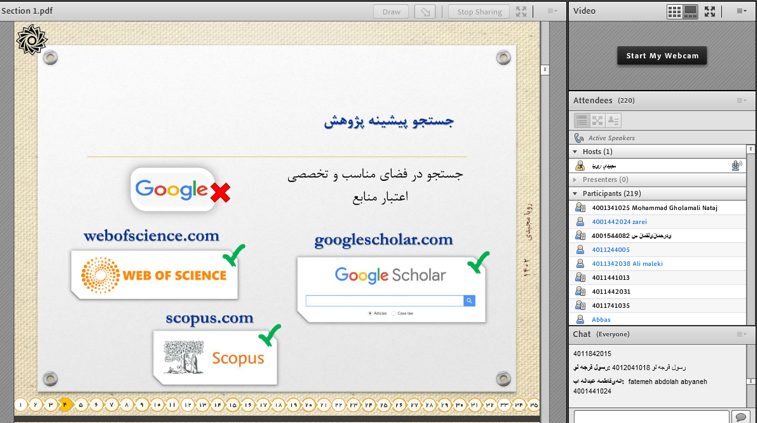Switch to Breakout Room view icon

597,120
